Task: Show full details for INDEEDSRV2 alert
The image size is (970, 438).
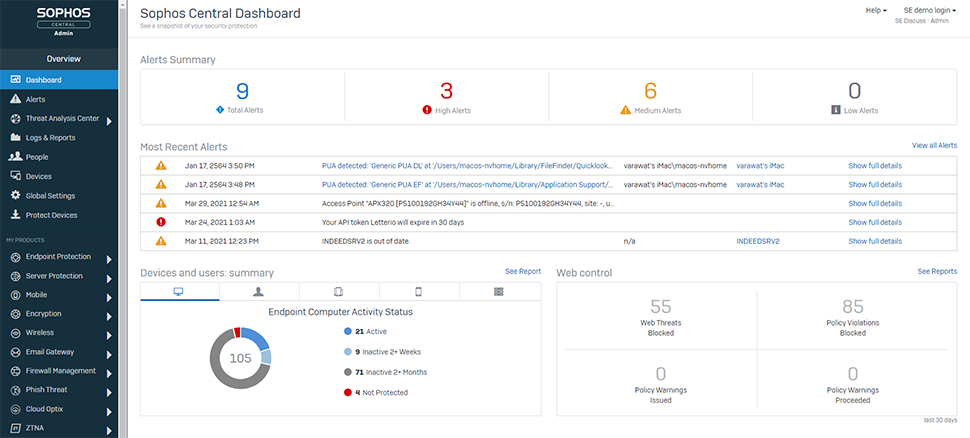Action: [875, 241]
